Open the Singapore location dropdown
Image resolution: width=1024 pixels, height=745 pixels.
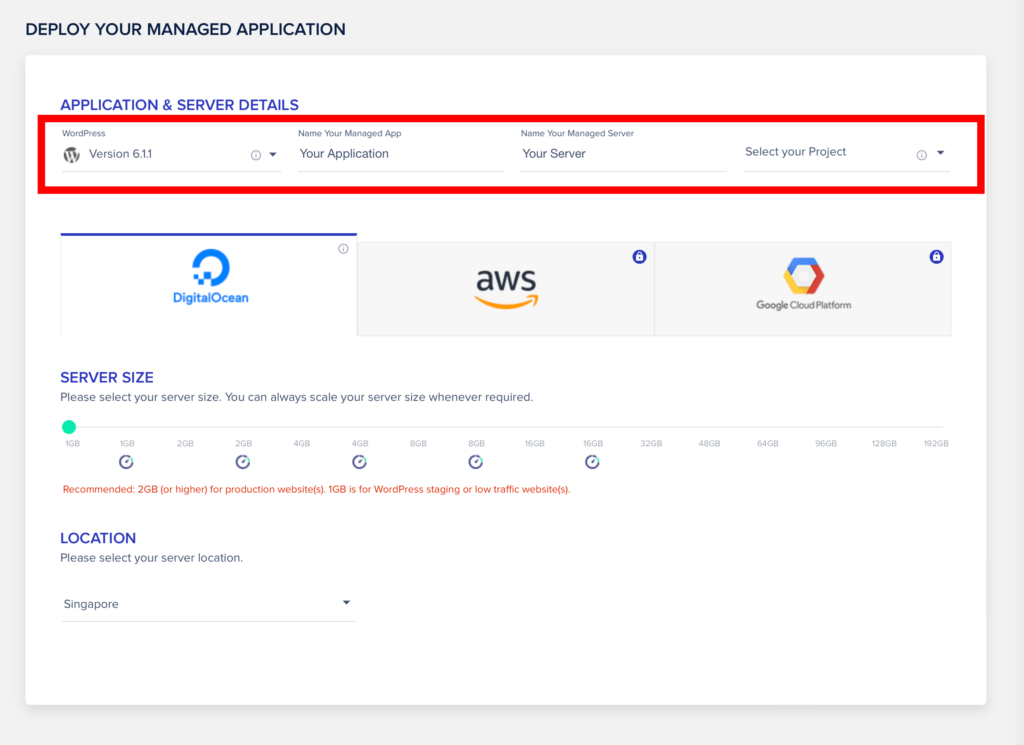tap(208, 604)
